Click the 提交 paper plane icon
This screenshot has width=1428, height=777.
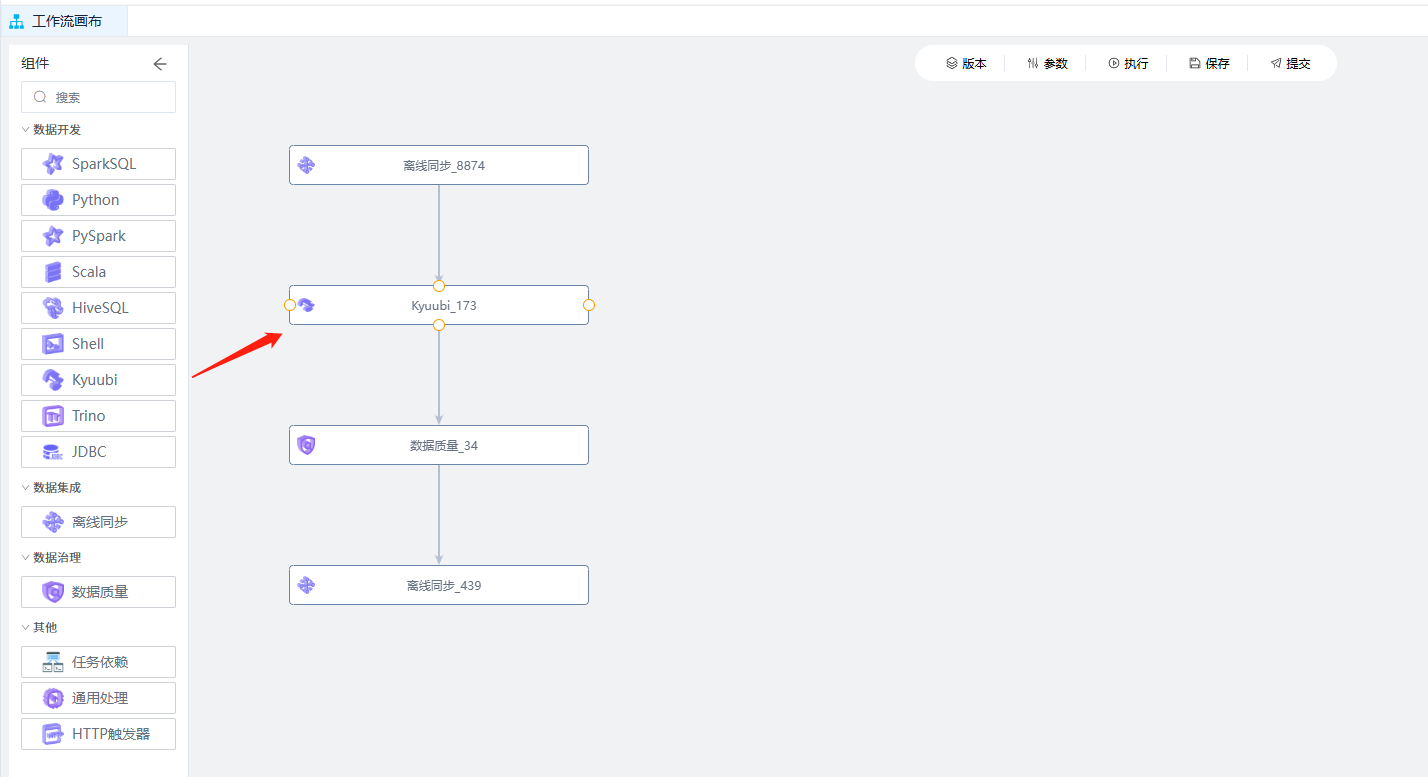tap(1276, 63)
